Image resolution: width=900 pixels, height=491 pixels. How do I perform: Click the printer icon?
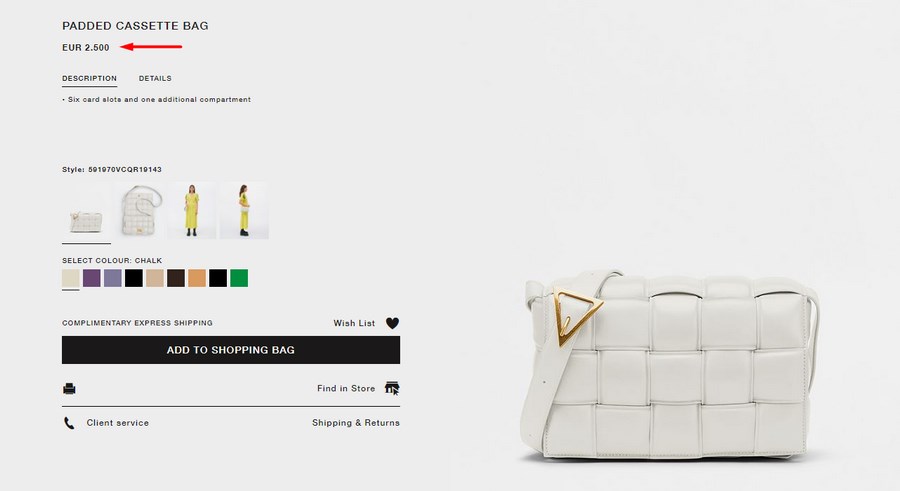[x=69, y=389]
